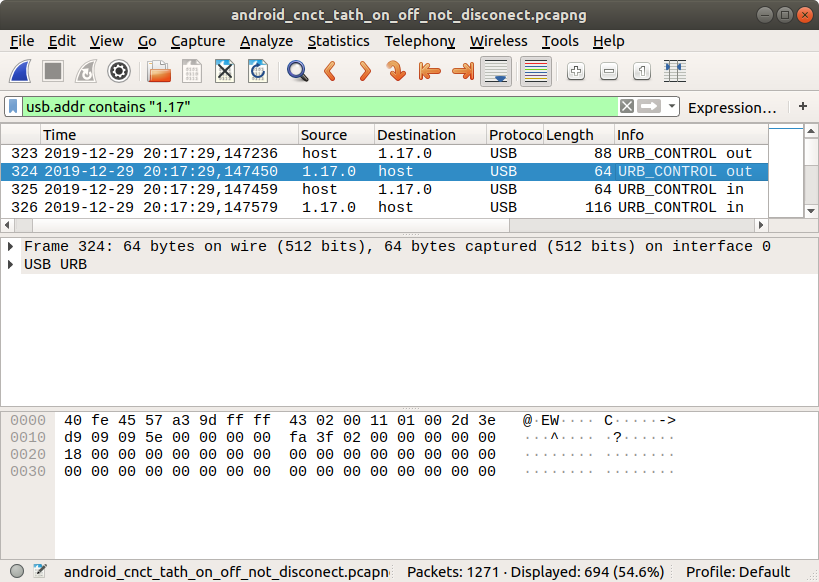Close capture file X icon
Viewport: 819px width, 582px height.
click(225, 72)
